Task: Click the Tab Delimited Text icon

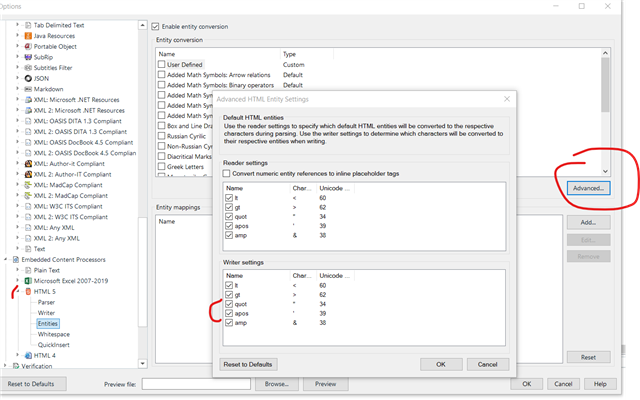Action: (x=28, y=25)
